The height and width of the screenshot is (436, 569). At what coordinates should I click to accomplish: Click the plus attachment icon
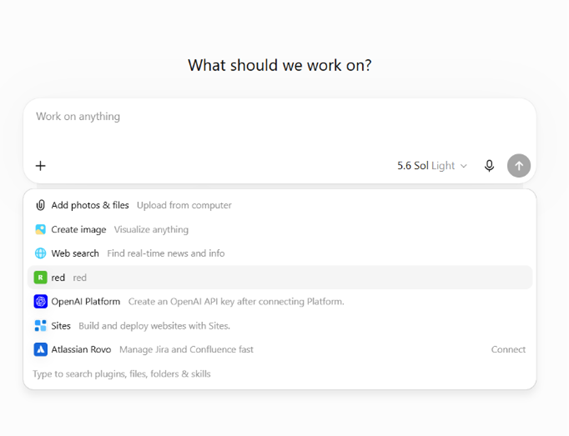click(x=41, y=166)
